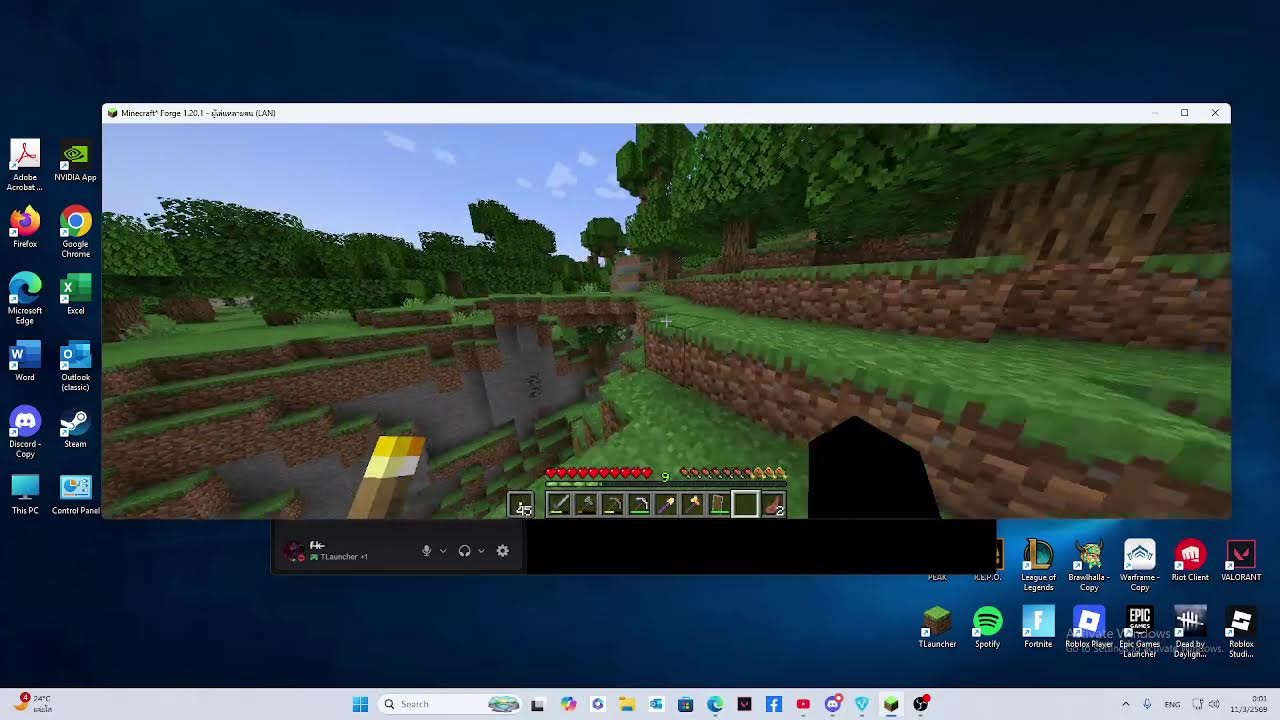Screen dimensions: 1280x720
Task: Open Steam desktop shortcut
Action: click(x=75, y=428)
